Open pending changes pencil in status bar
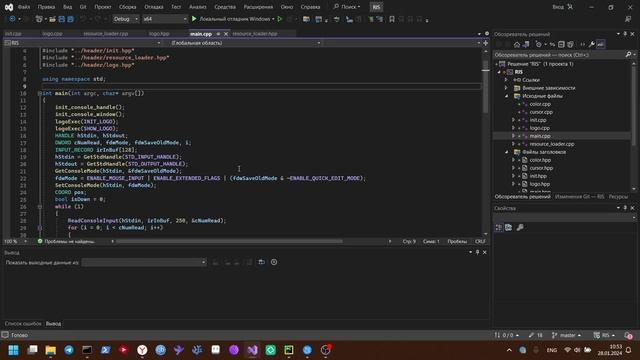 tap(535, 335)
